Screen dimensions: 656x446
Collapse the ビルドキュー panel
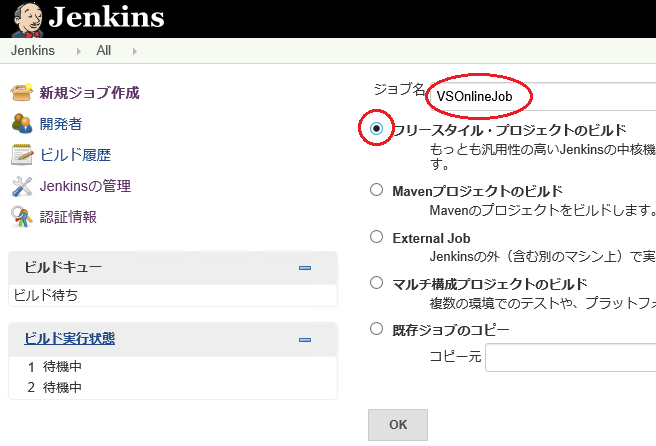[305, 268]
